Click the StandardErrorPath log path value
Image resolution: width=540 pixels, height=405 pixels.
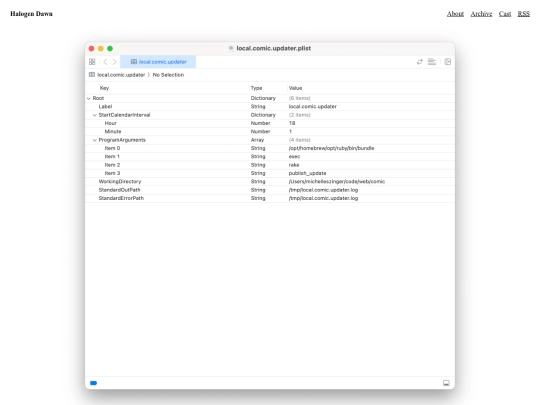[x=323, y=198]
